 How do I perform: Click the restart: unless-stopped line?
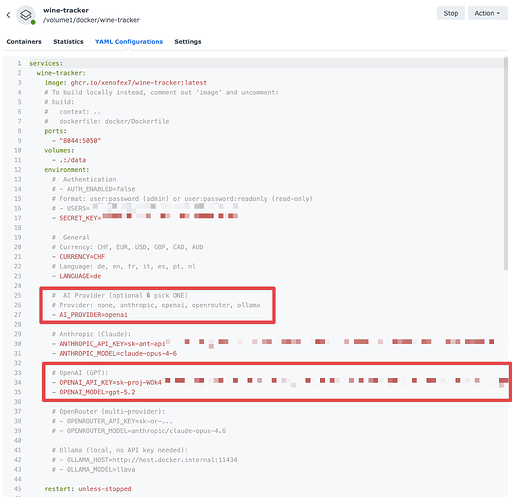point(88,489)
